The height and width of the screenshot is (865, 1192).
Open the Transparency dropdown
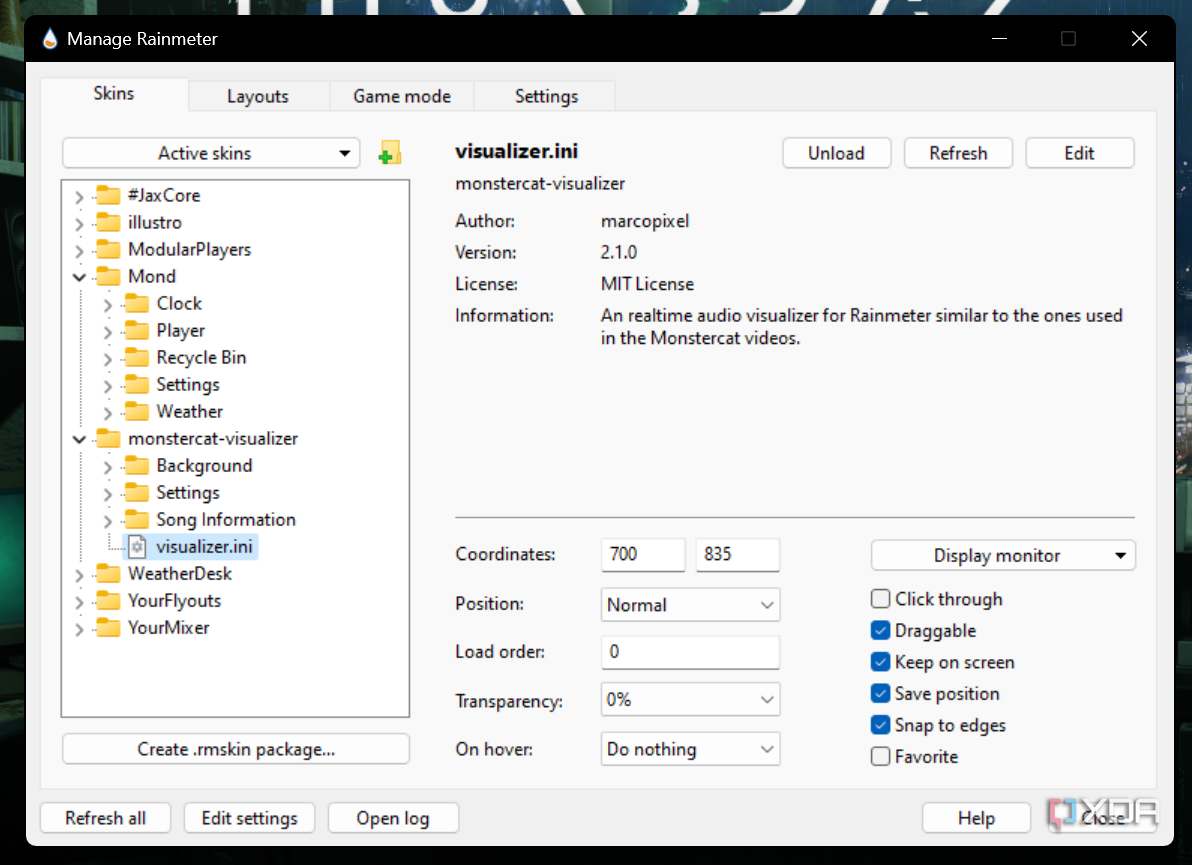[690, 700]
